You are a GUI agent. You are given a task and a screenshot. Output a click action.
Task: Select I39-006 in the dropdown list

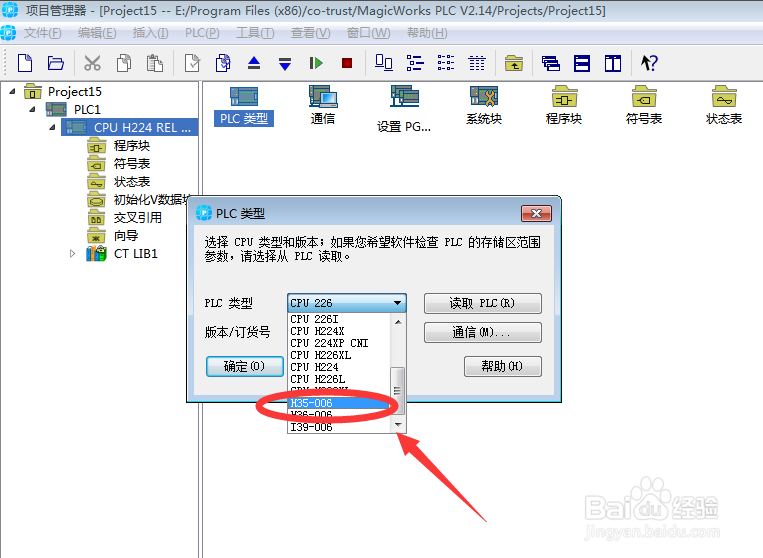point(340,427)
